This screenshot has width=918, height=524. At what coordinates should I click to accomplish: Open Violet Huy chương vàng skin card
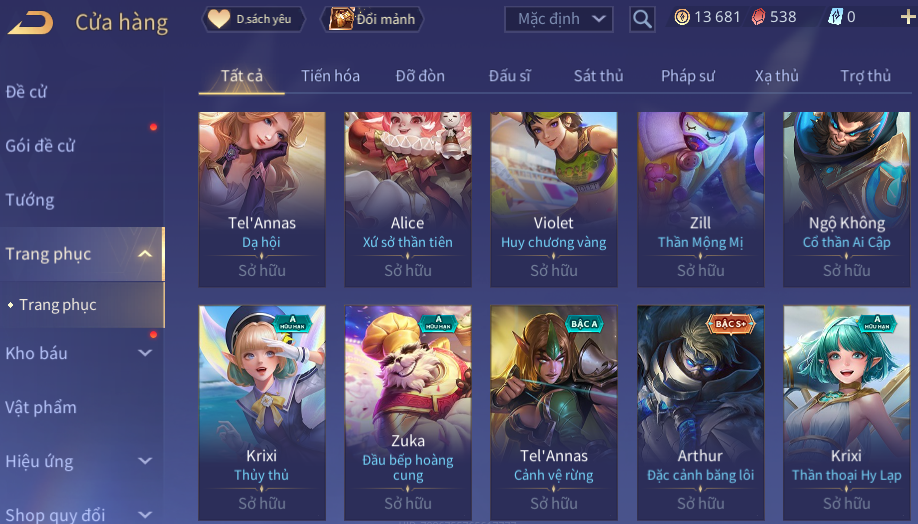(554, 199)
